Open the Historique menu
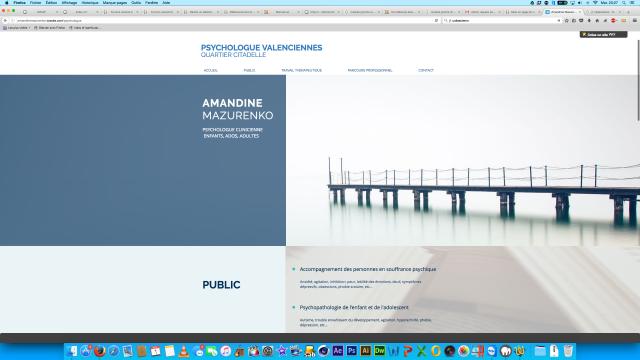 [90, 2]
